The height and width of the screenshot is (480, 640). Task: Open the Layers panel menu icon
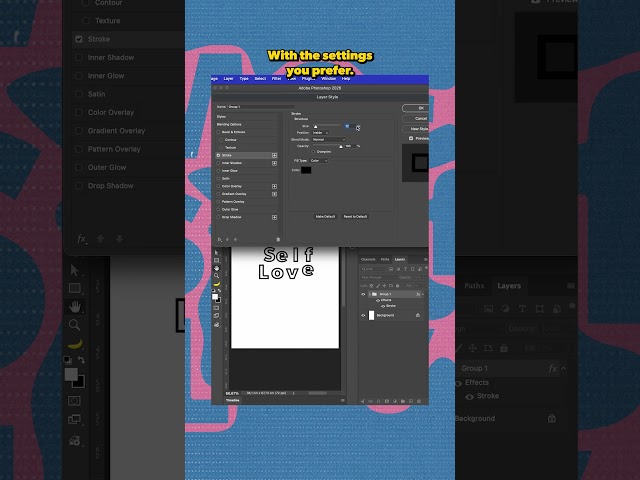tap(425, 260)
